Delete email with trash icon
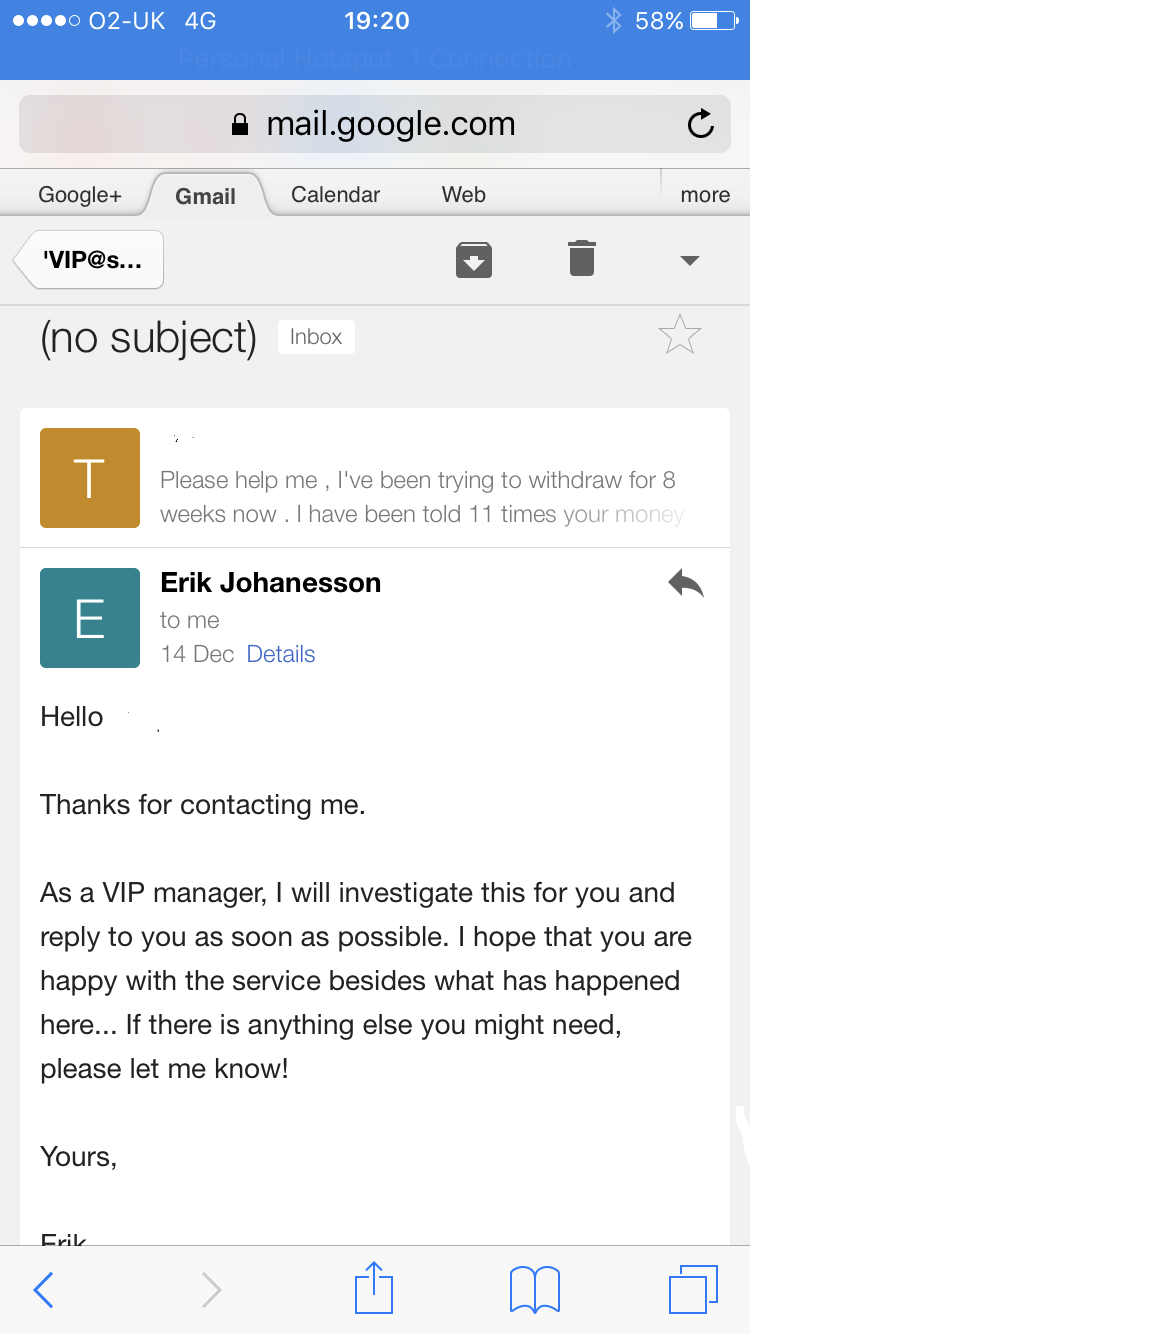The image size is (1152, 1334). tap(582, 258)
